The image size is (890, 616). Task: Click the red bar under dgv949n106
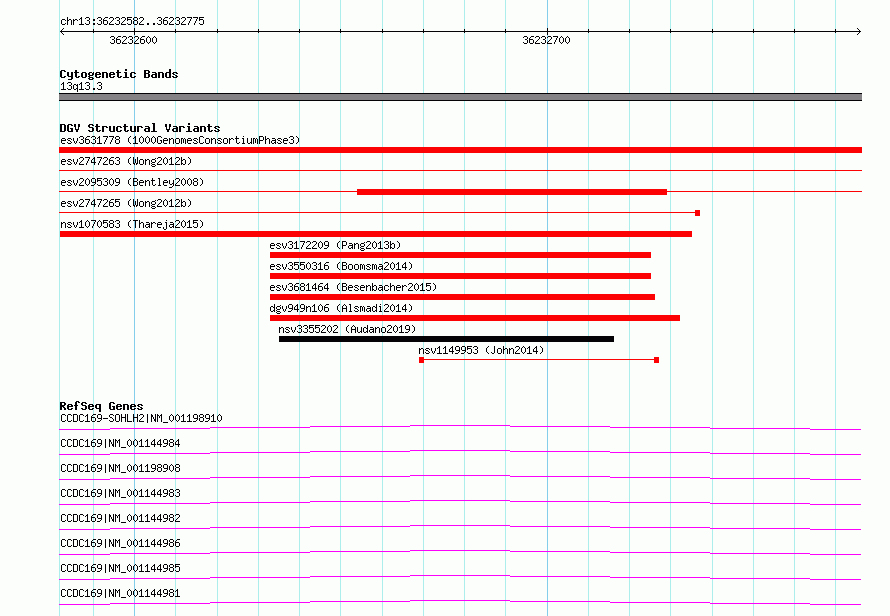[x=475, y=318]
